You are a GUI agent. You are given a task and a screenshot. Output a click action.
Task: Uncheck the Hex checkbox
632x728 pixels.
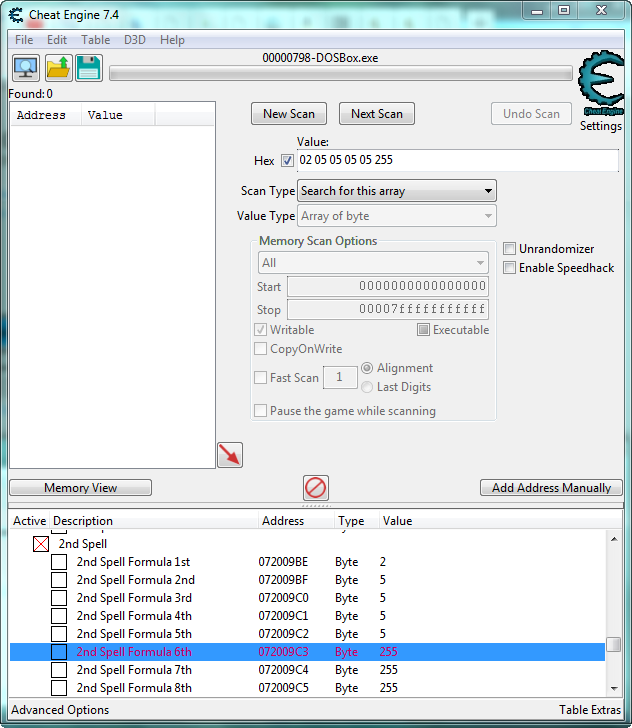click(x=287, y=161)
